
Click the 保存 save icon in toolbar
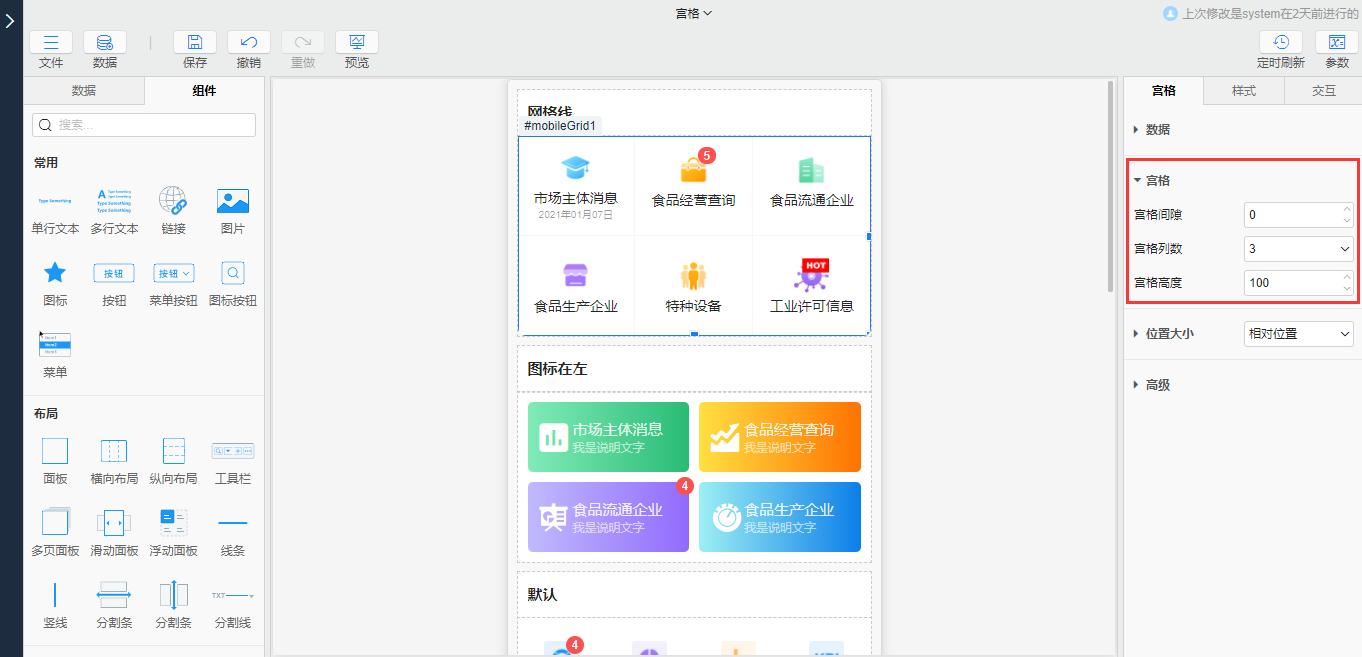(195, 42)
